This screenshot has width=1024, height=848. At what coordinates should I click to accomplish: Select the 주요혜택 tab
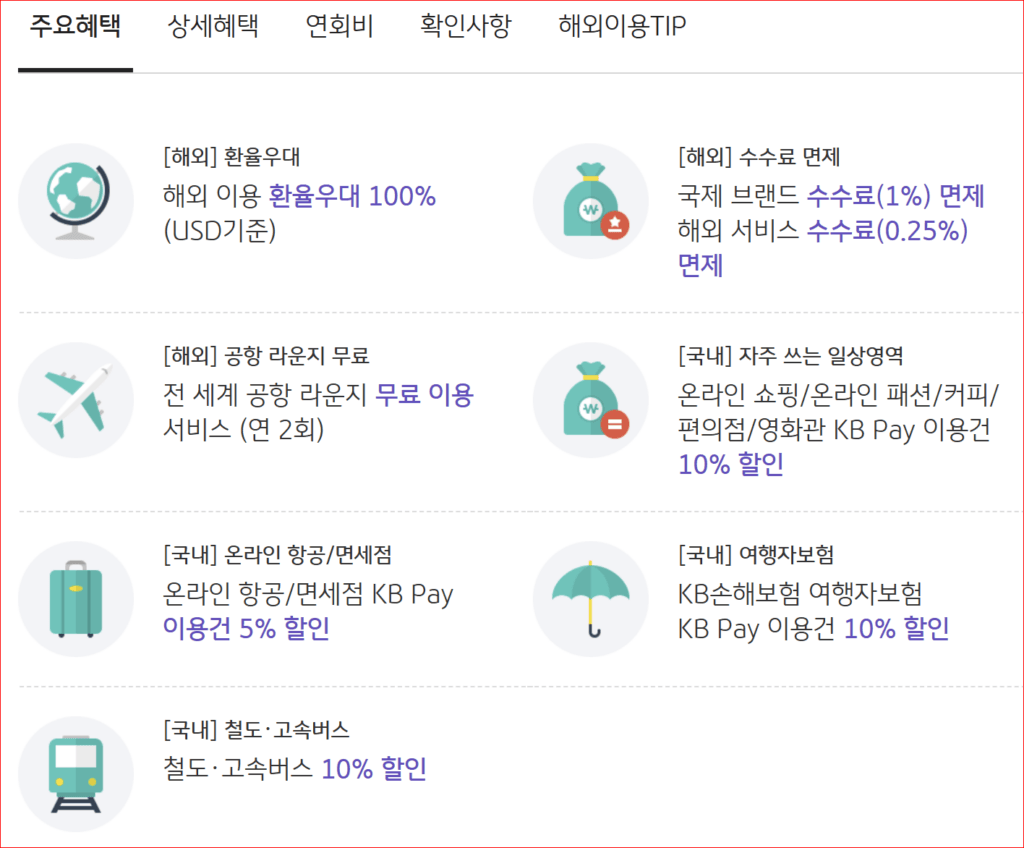(75, 27)
